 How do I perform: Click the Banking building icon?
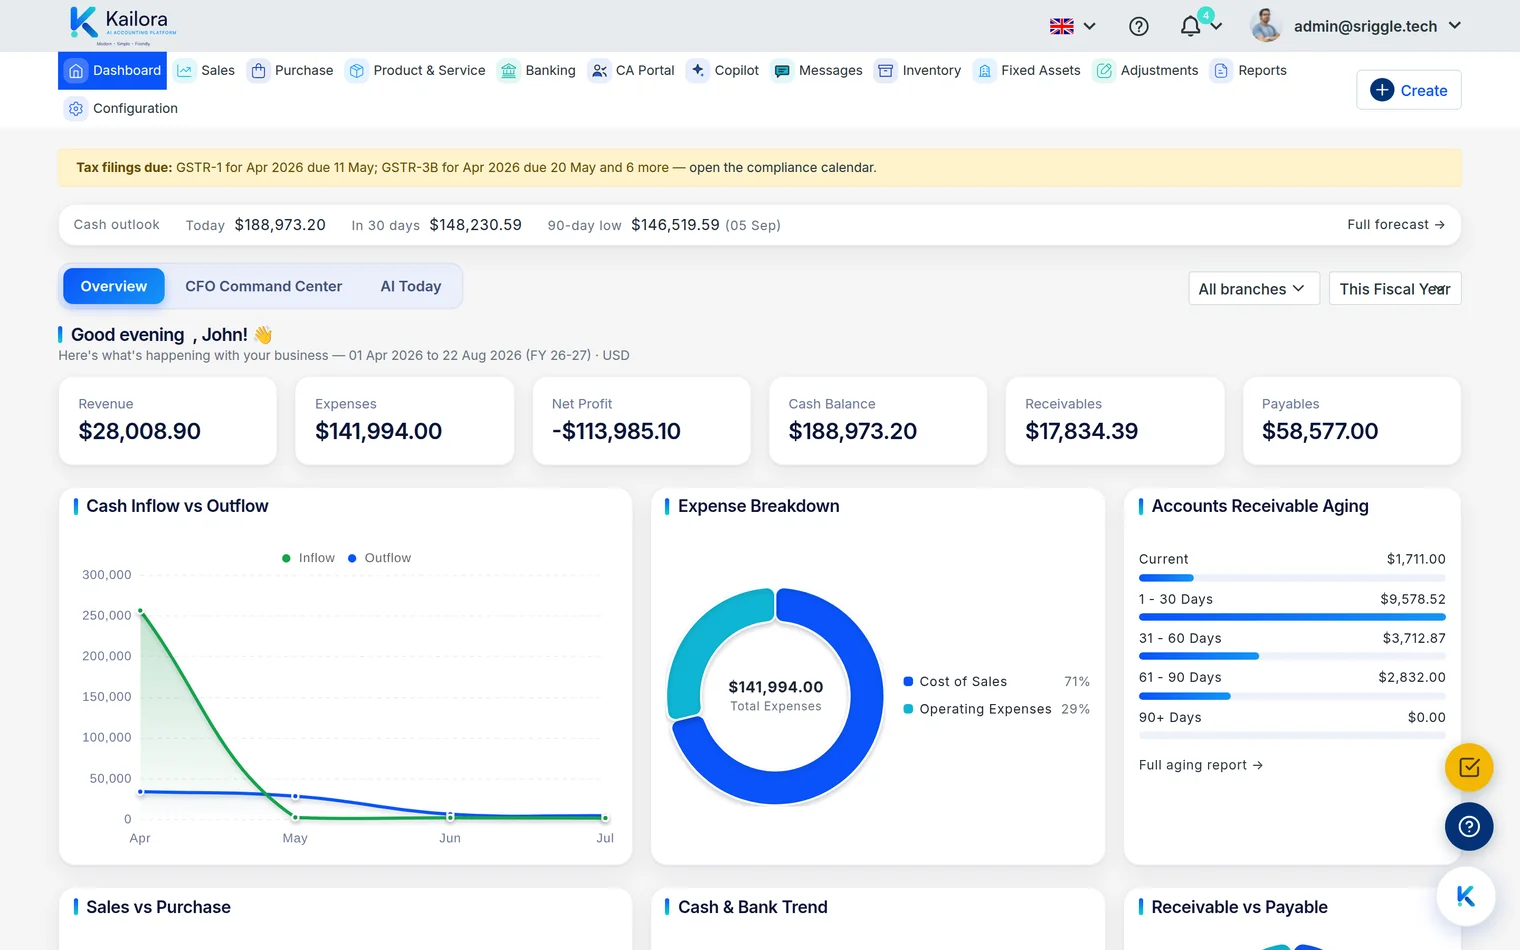point(509,71)
